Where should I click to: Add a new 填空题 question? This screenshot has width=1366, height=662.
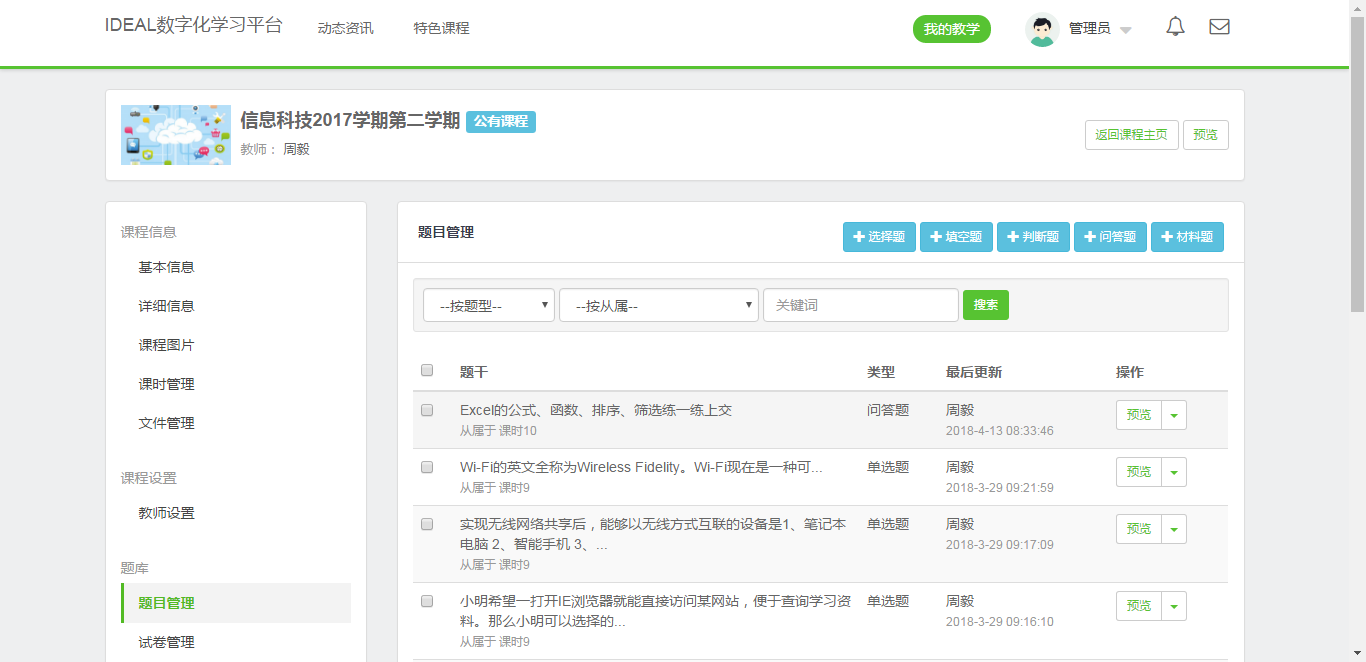(956, 237)
